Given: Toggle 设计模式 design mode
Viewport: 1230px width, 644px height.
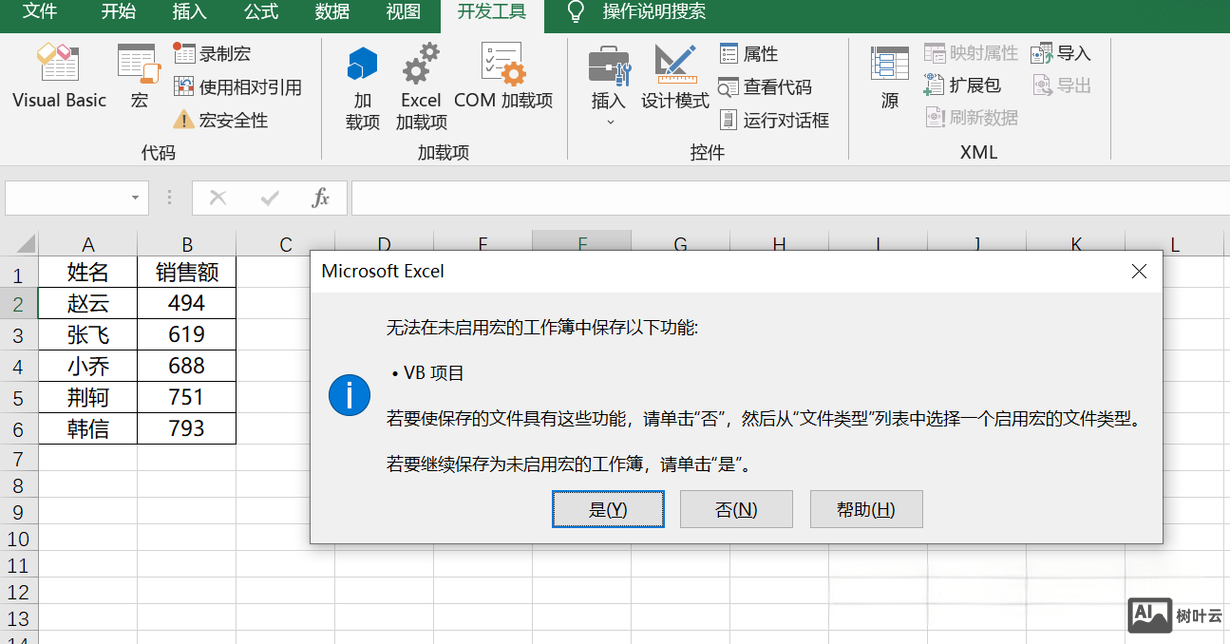Looking at the screenshot, I should pyautogui.click(x=675, y=76).
